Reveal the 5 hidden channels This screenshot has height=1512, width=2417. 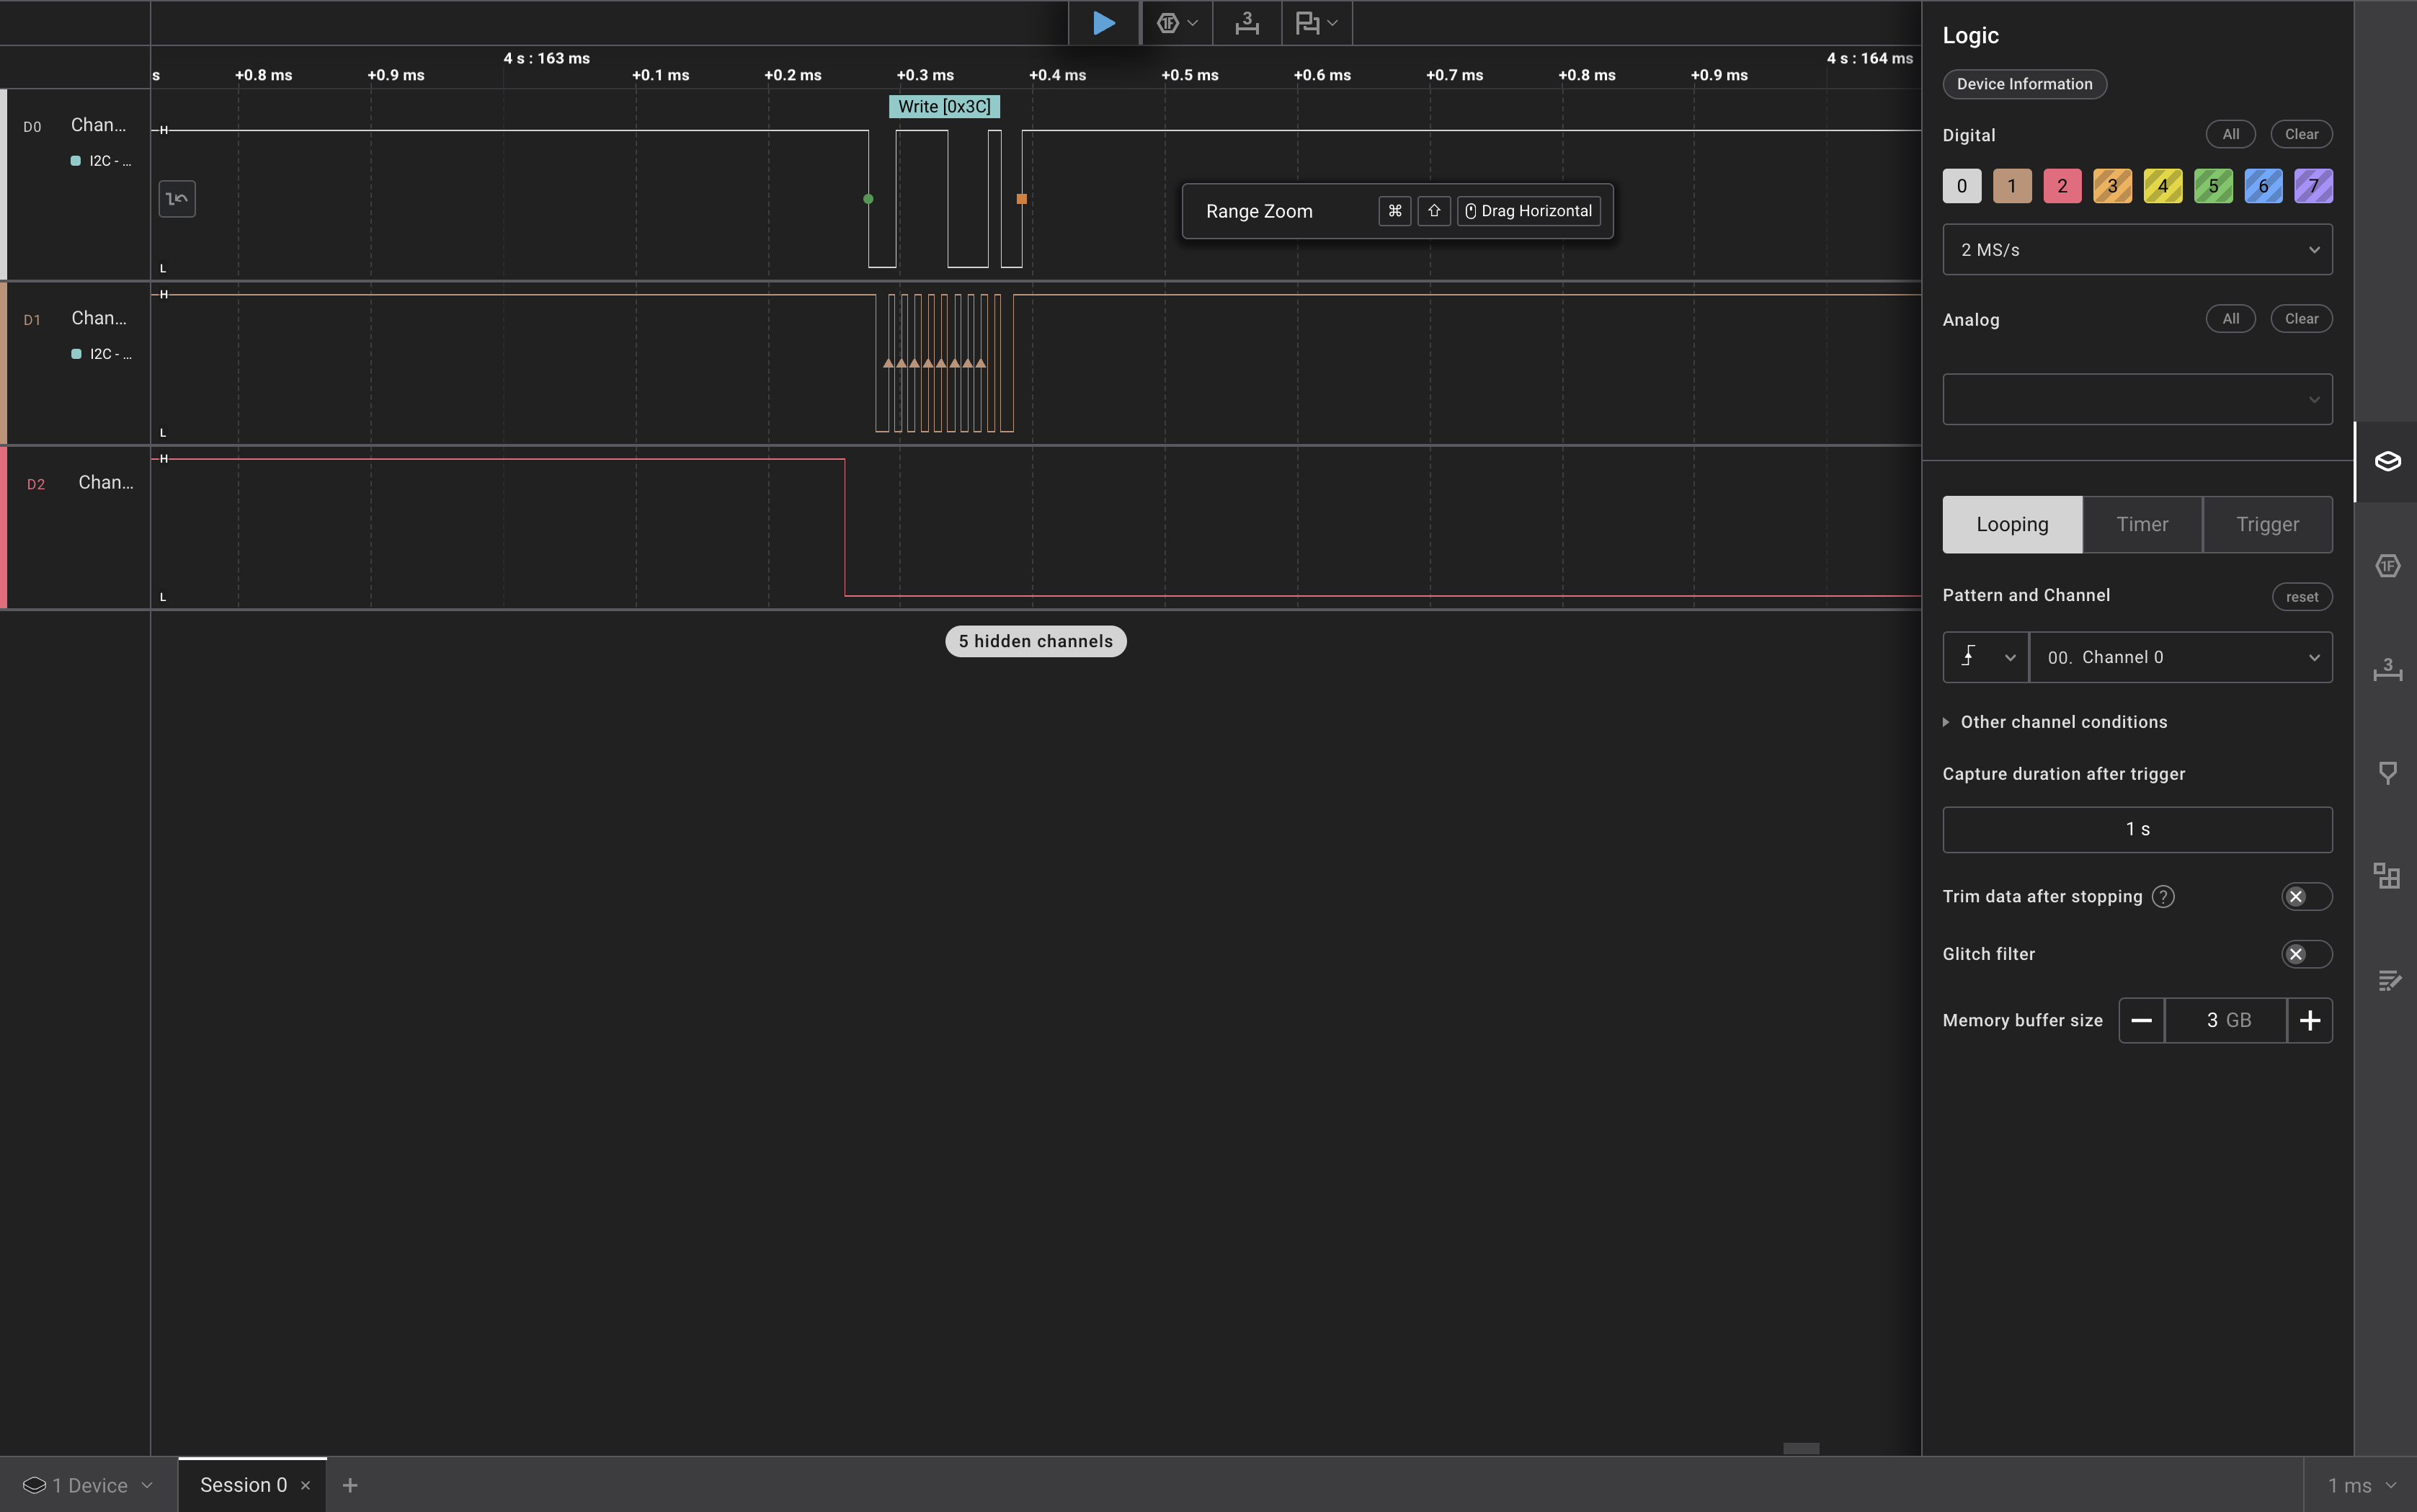pos(1035,640)
